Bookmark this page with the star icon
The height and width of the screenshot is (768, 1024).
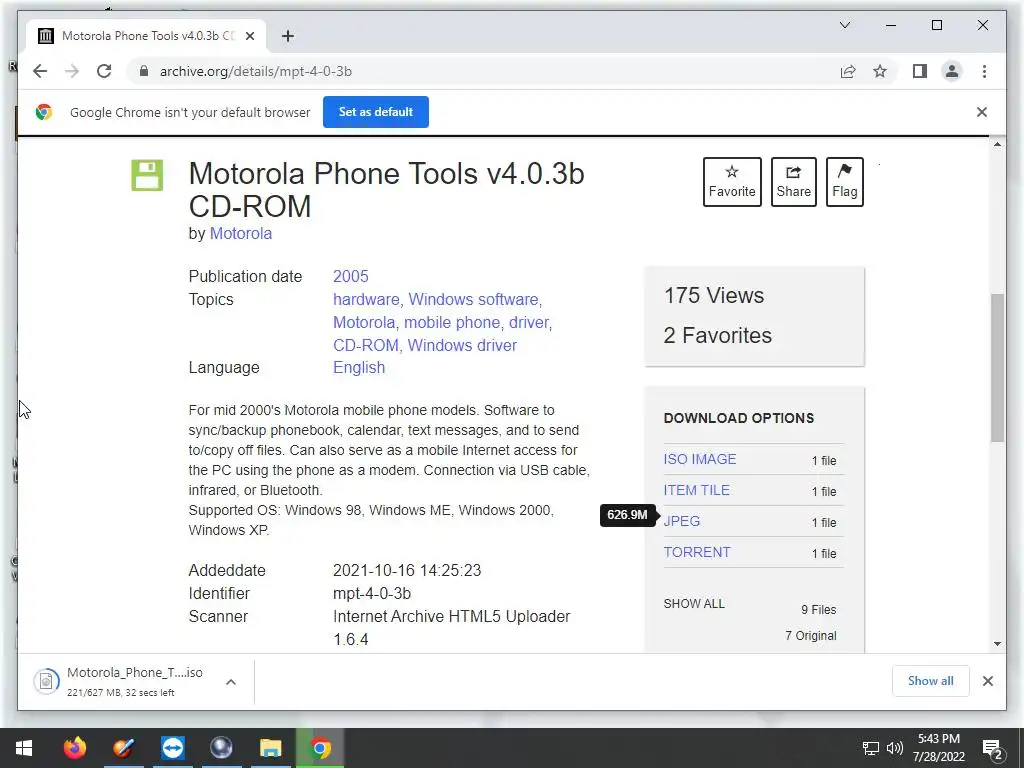[880, 71]
